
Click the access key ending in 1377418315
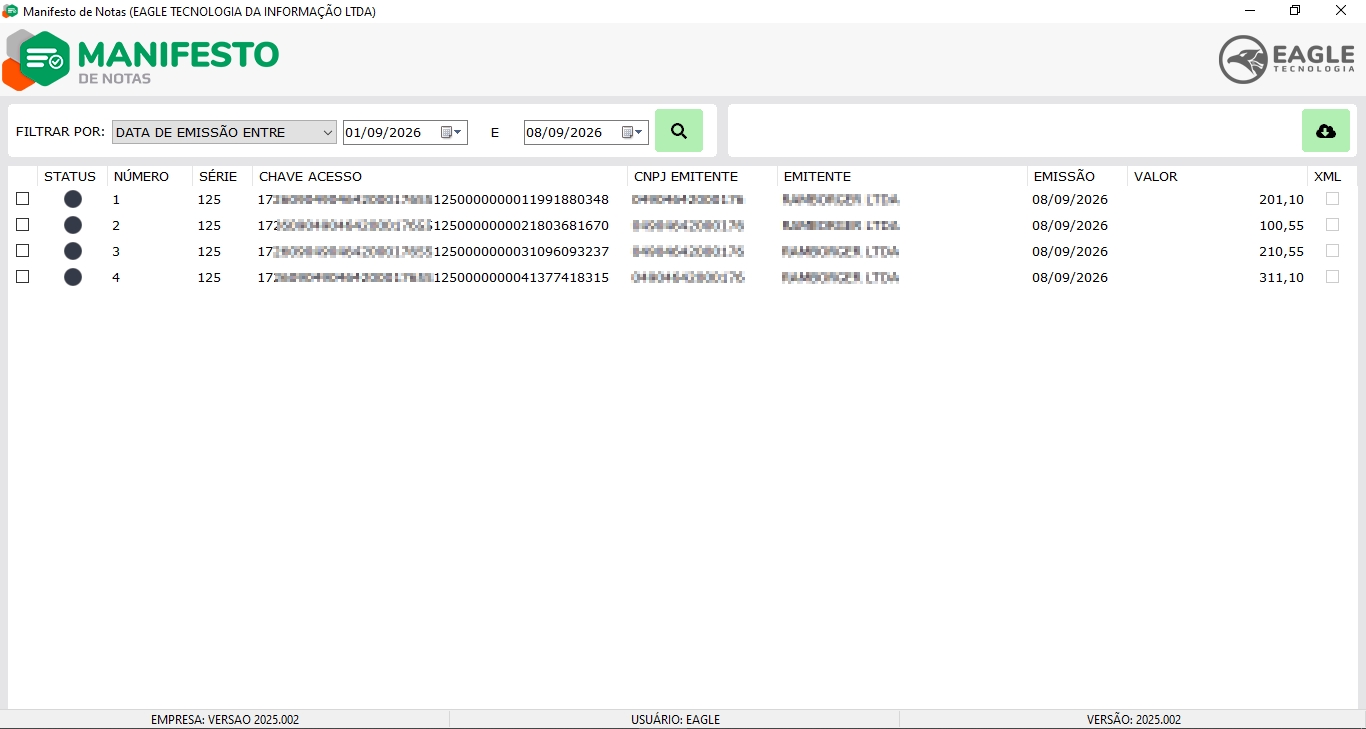pos(433,277)
